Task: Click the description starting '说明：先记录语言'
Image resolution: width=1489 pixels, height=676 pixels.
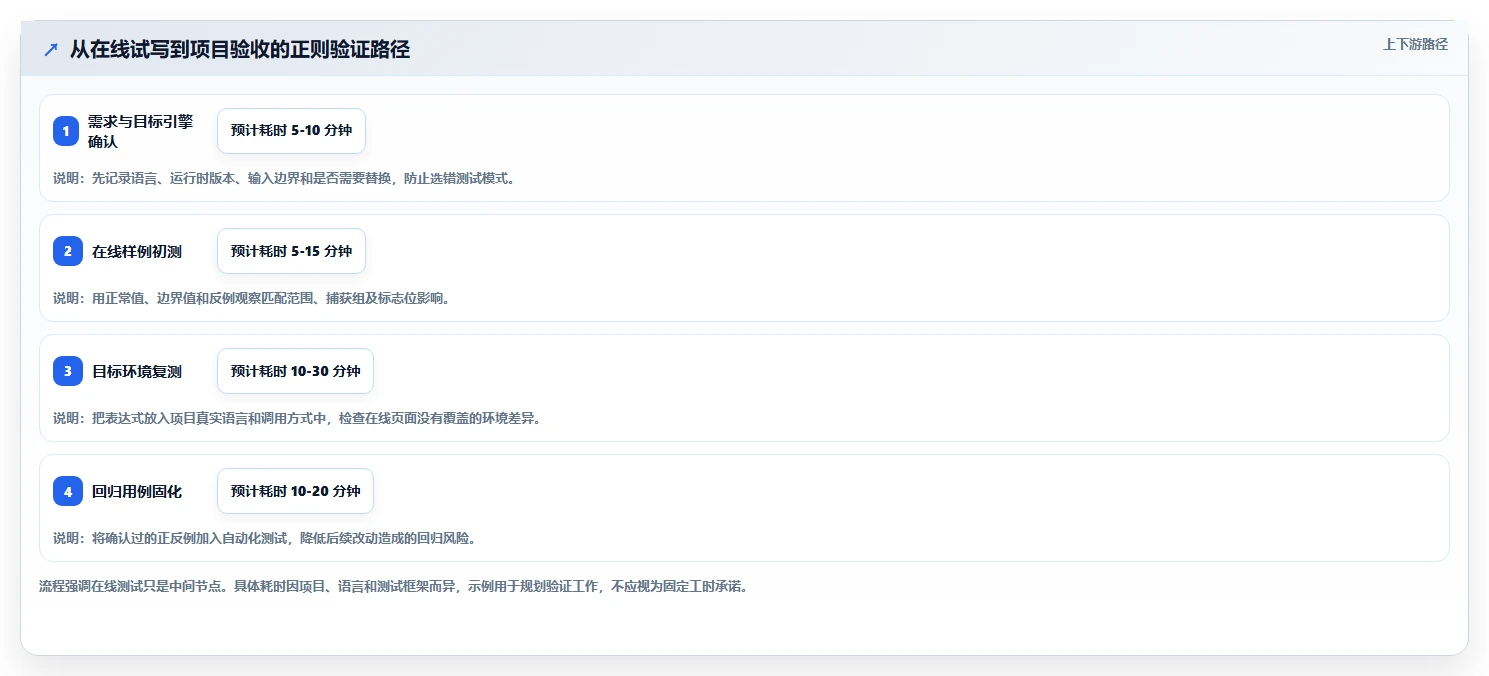Action: (284, 179)
